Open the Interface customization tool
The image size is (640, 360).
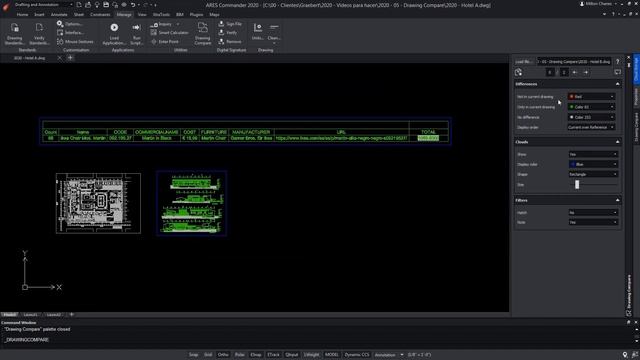coord(71,33)
